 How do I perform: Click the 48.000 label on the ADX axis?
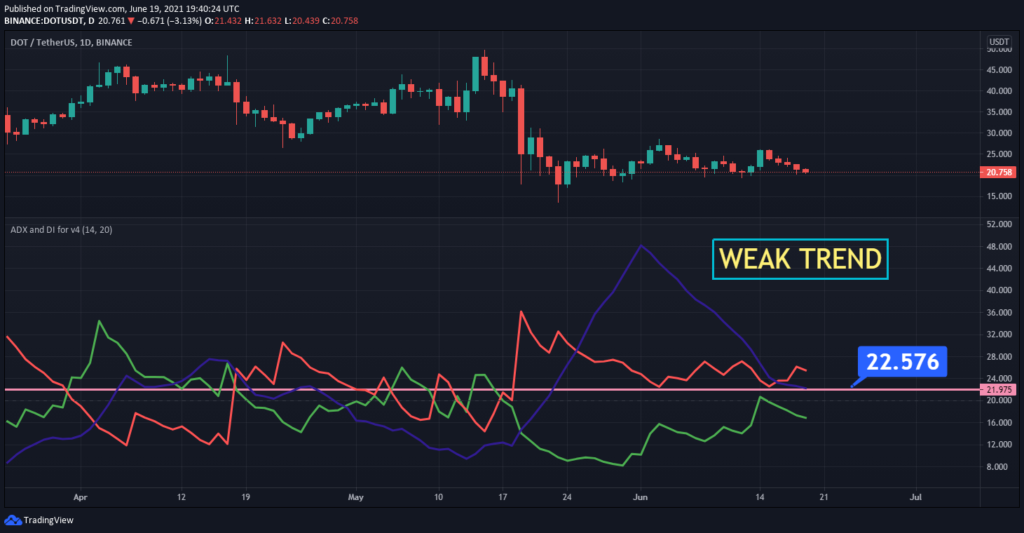click(999, 246)
